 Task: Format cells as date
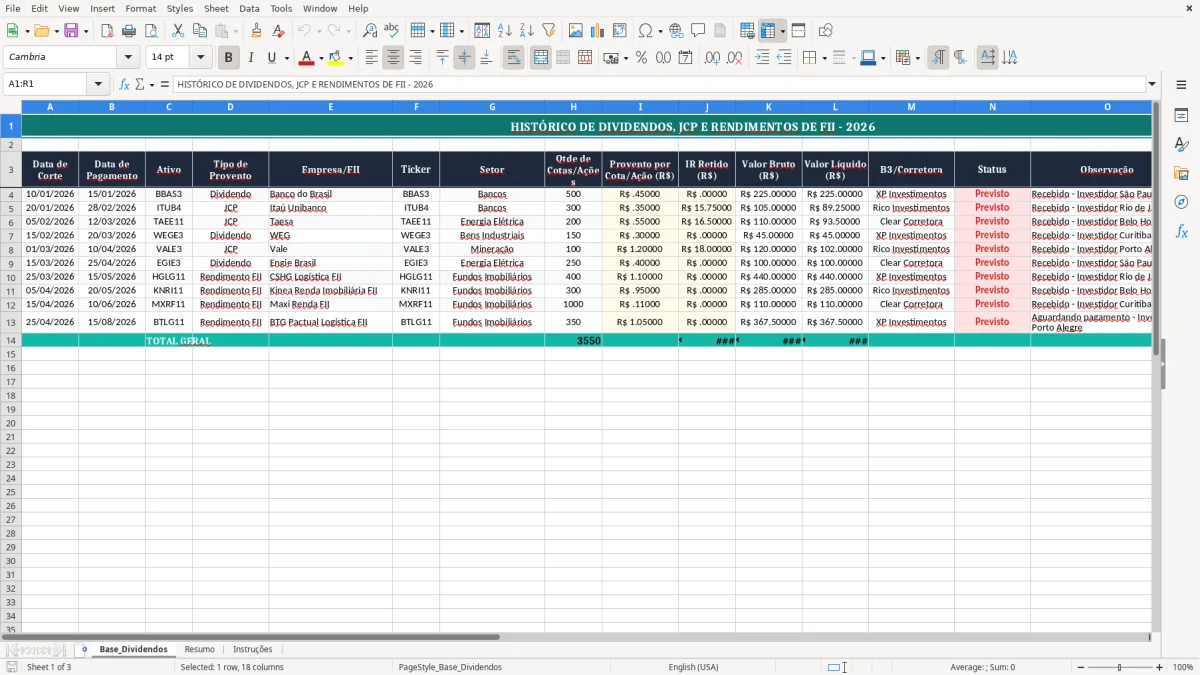[x=685, y=58]
